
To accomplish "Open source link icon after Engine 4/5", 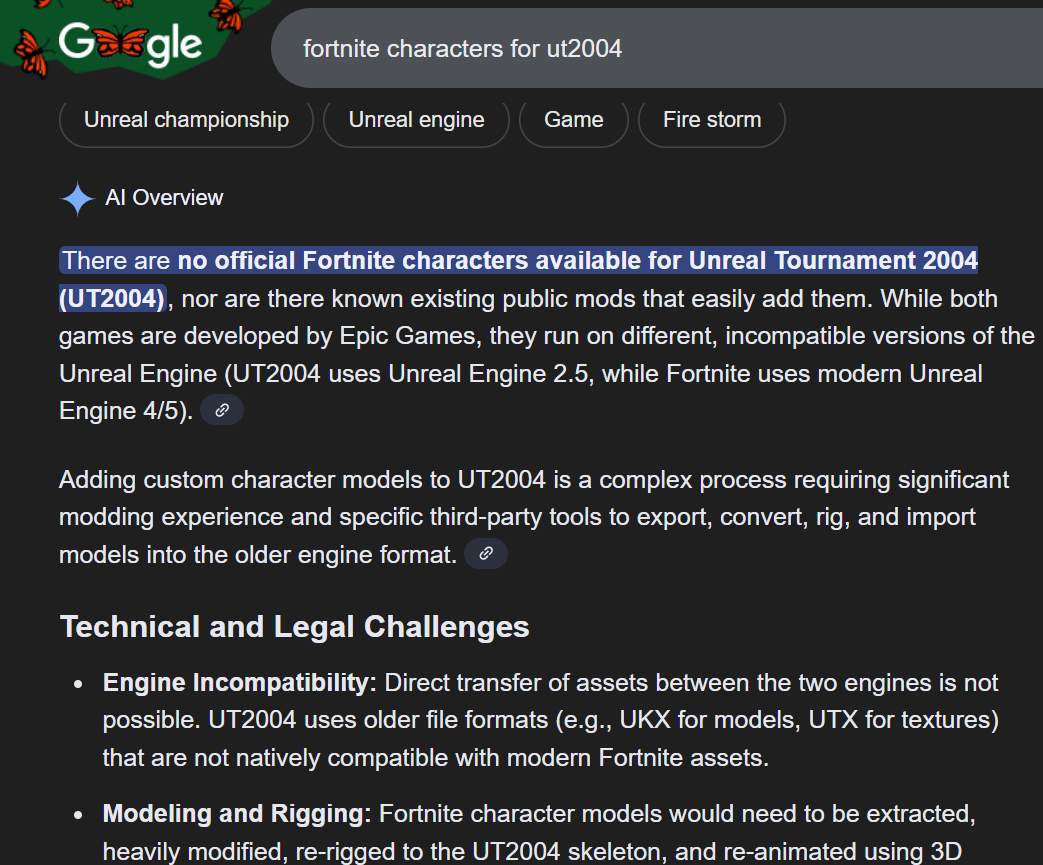I will pyautogui.click(x=222, y=410).
